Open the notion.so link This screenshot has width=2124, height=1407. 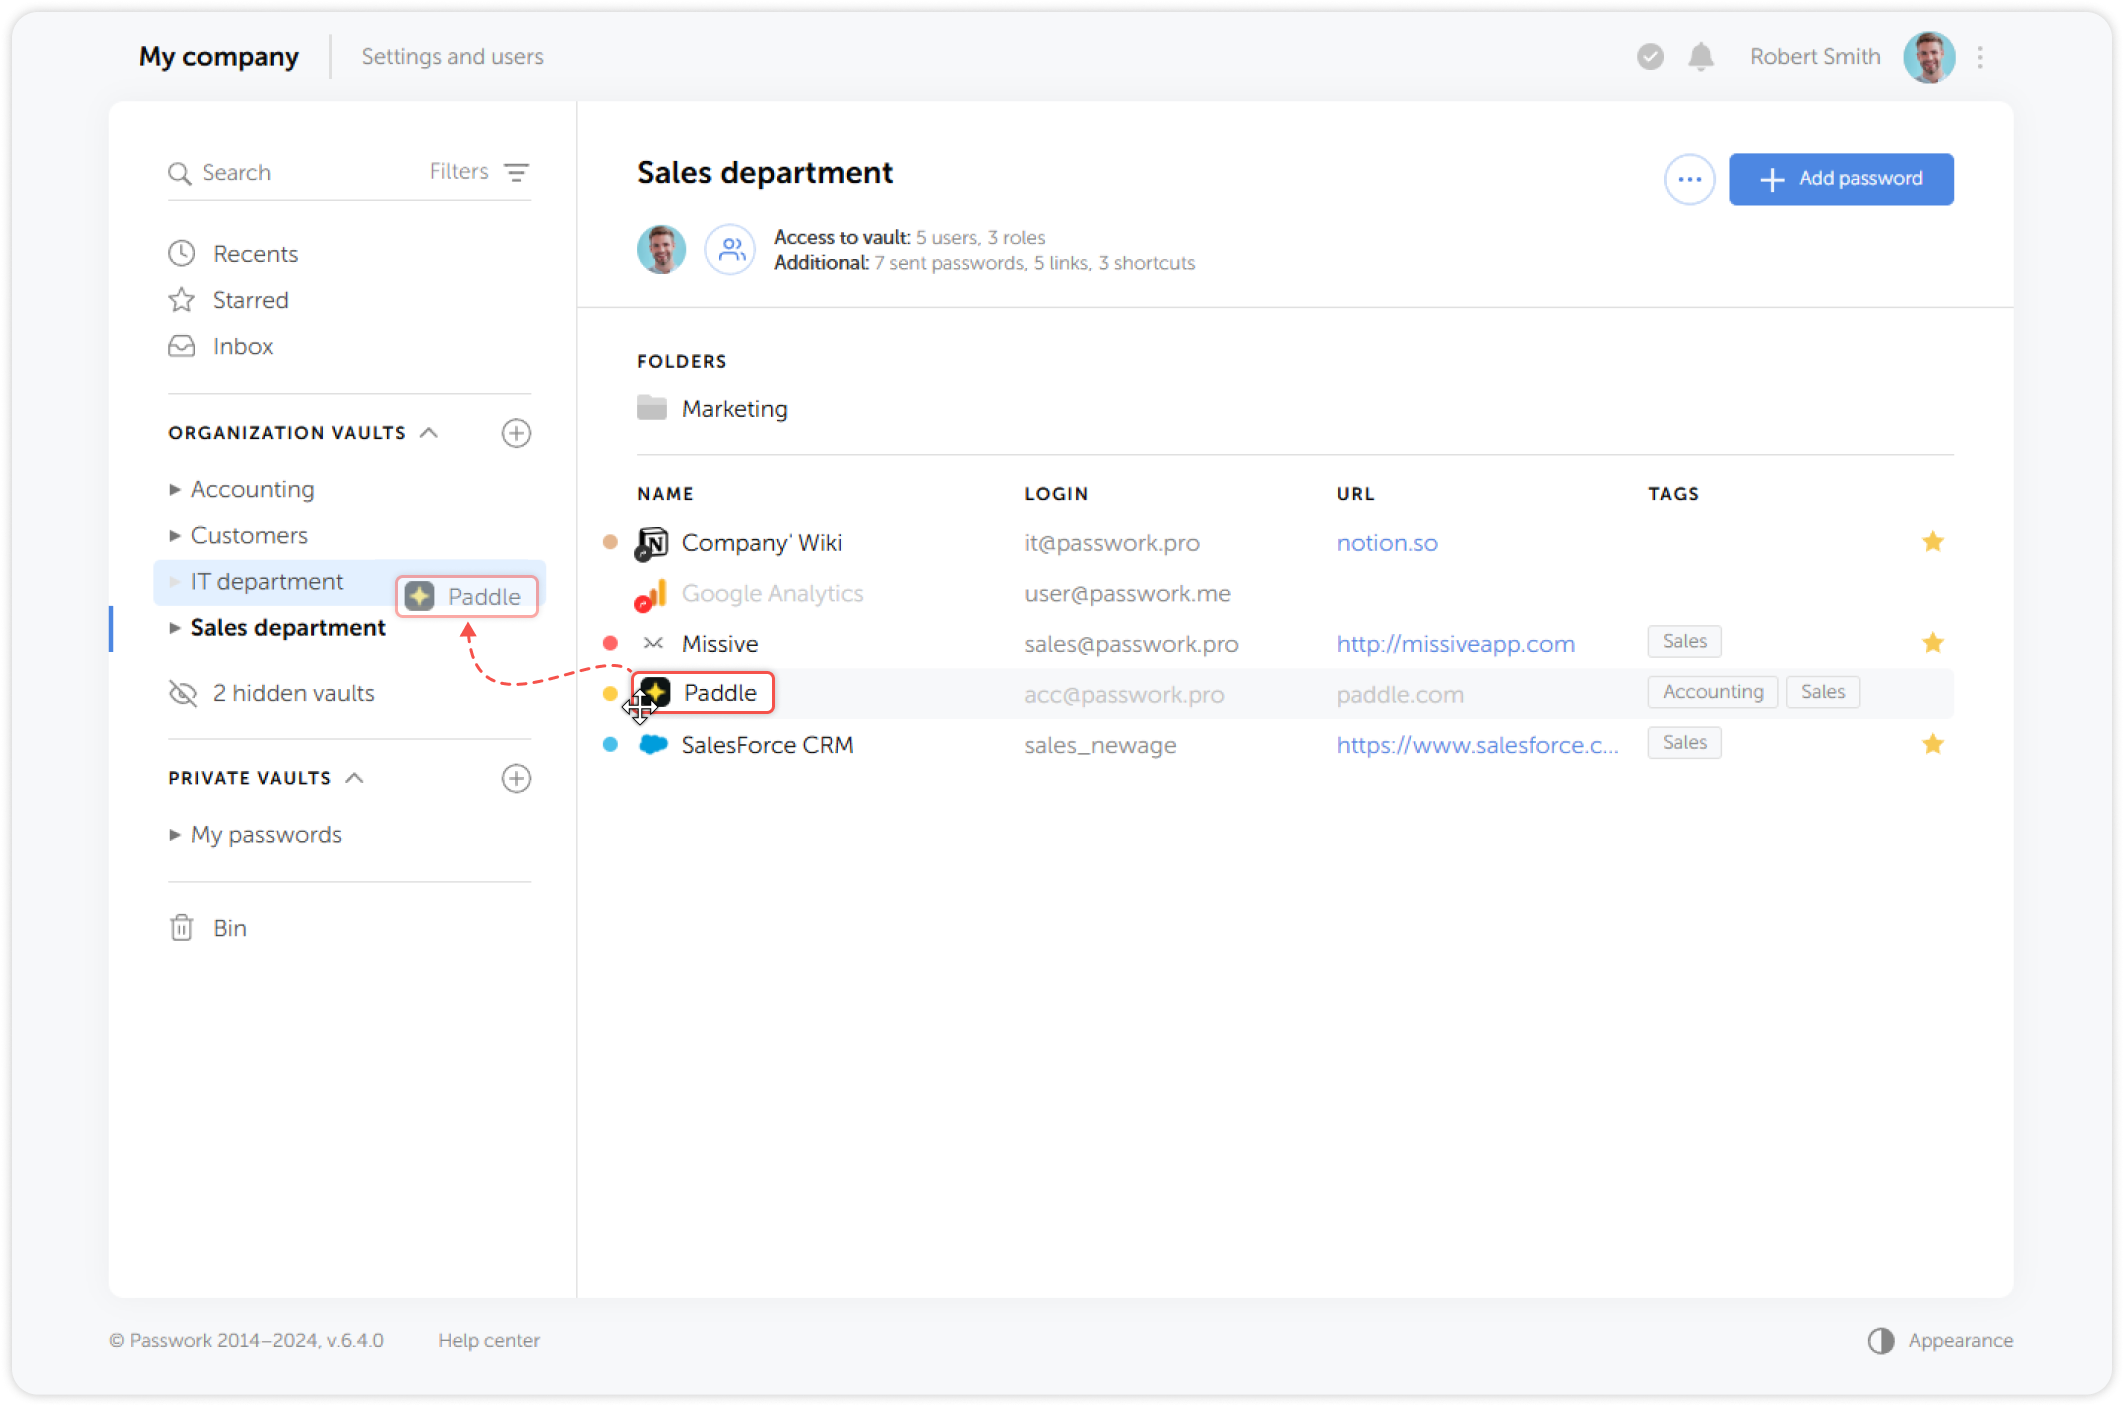tap(1387, 543)
